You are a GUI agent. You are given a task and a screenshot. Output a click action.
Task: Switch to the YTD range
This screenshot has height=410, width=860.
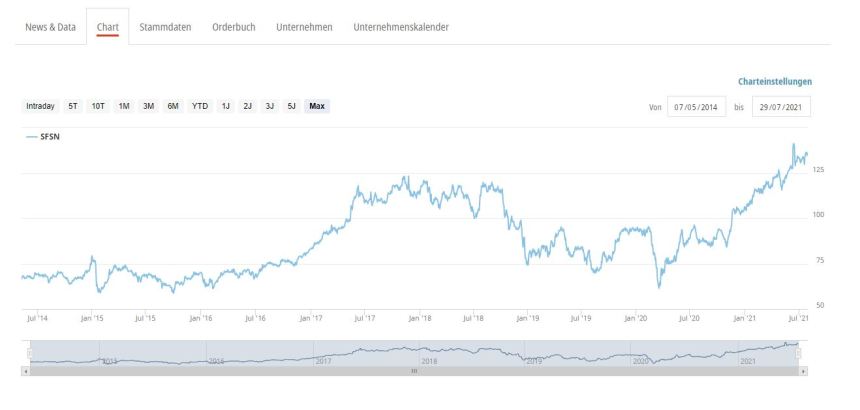point(200,106)
